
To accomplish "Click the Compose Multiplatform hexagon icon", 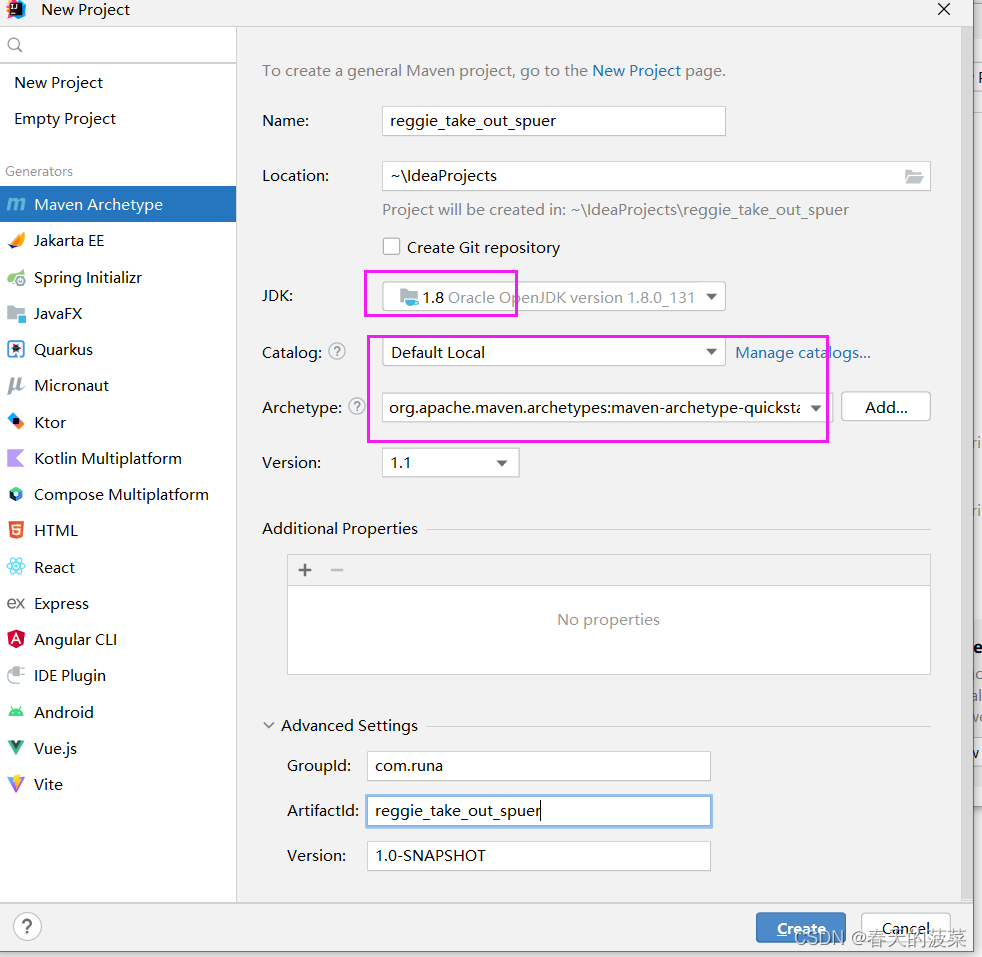I will 16,494.
